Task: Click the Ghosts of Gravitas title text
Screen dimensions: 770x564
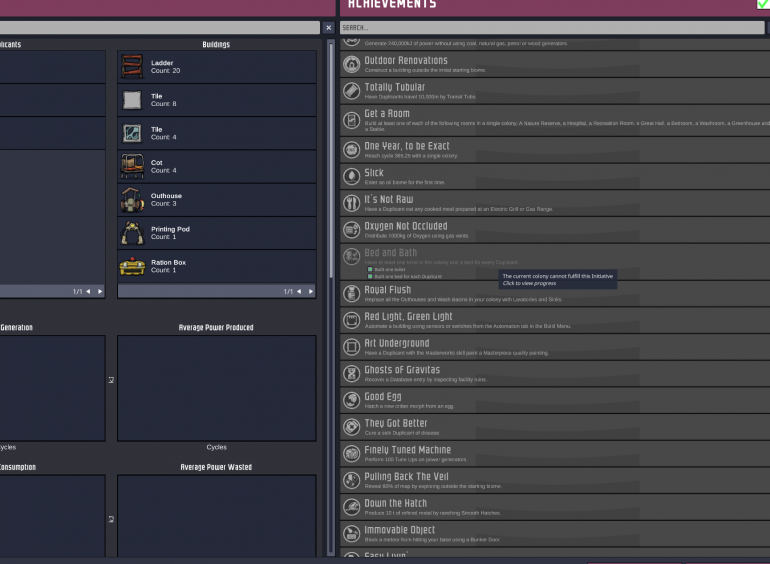Action: 402,370
